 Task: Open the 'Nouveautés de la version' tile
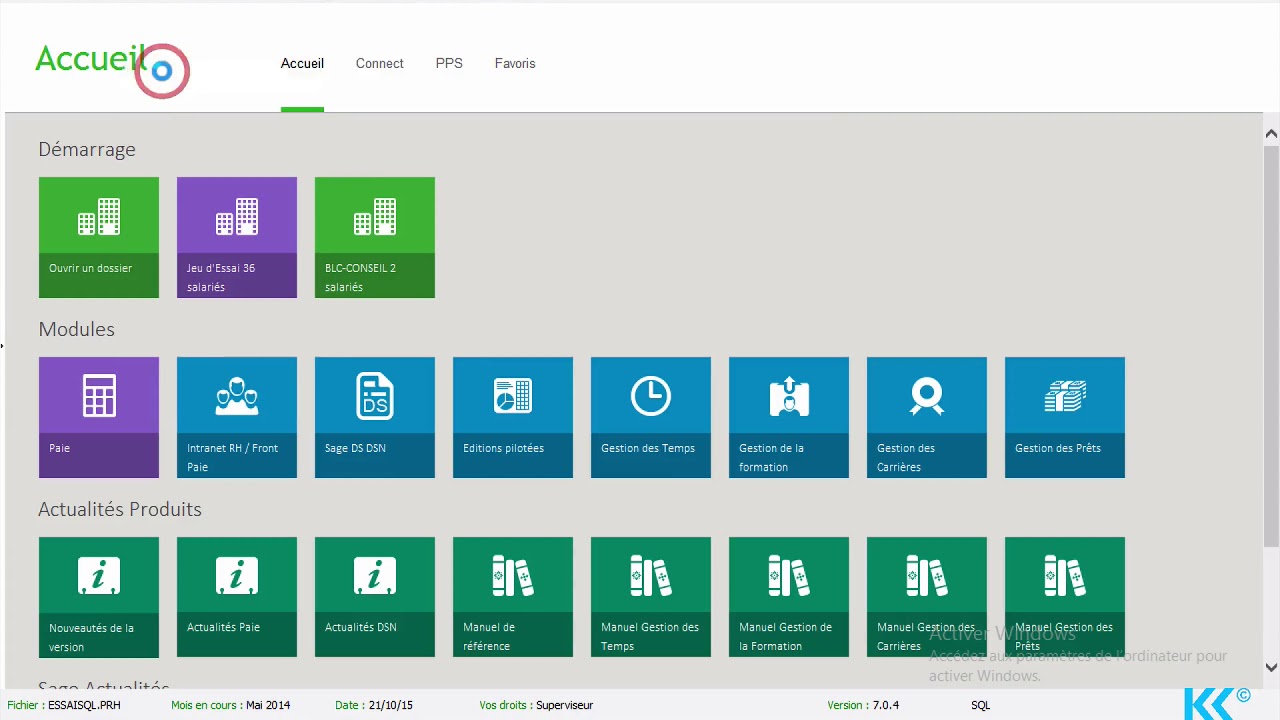point(98,597)
